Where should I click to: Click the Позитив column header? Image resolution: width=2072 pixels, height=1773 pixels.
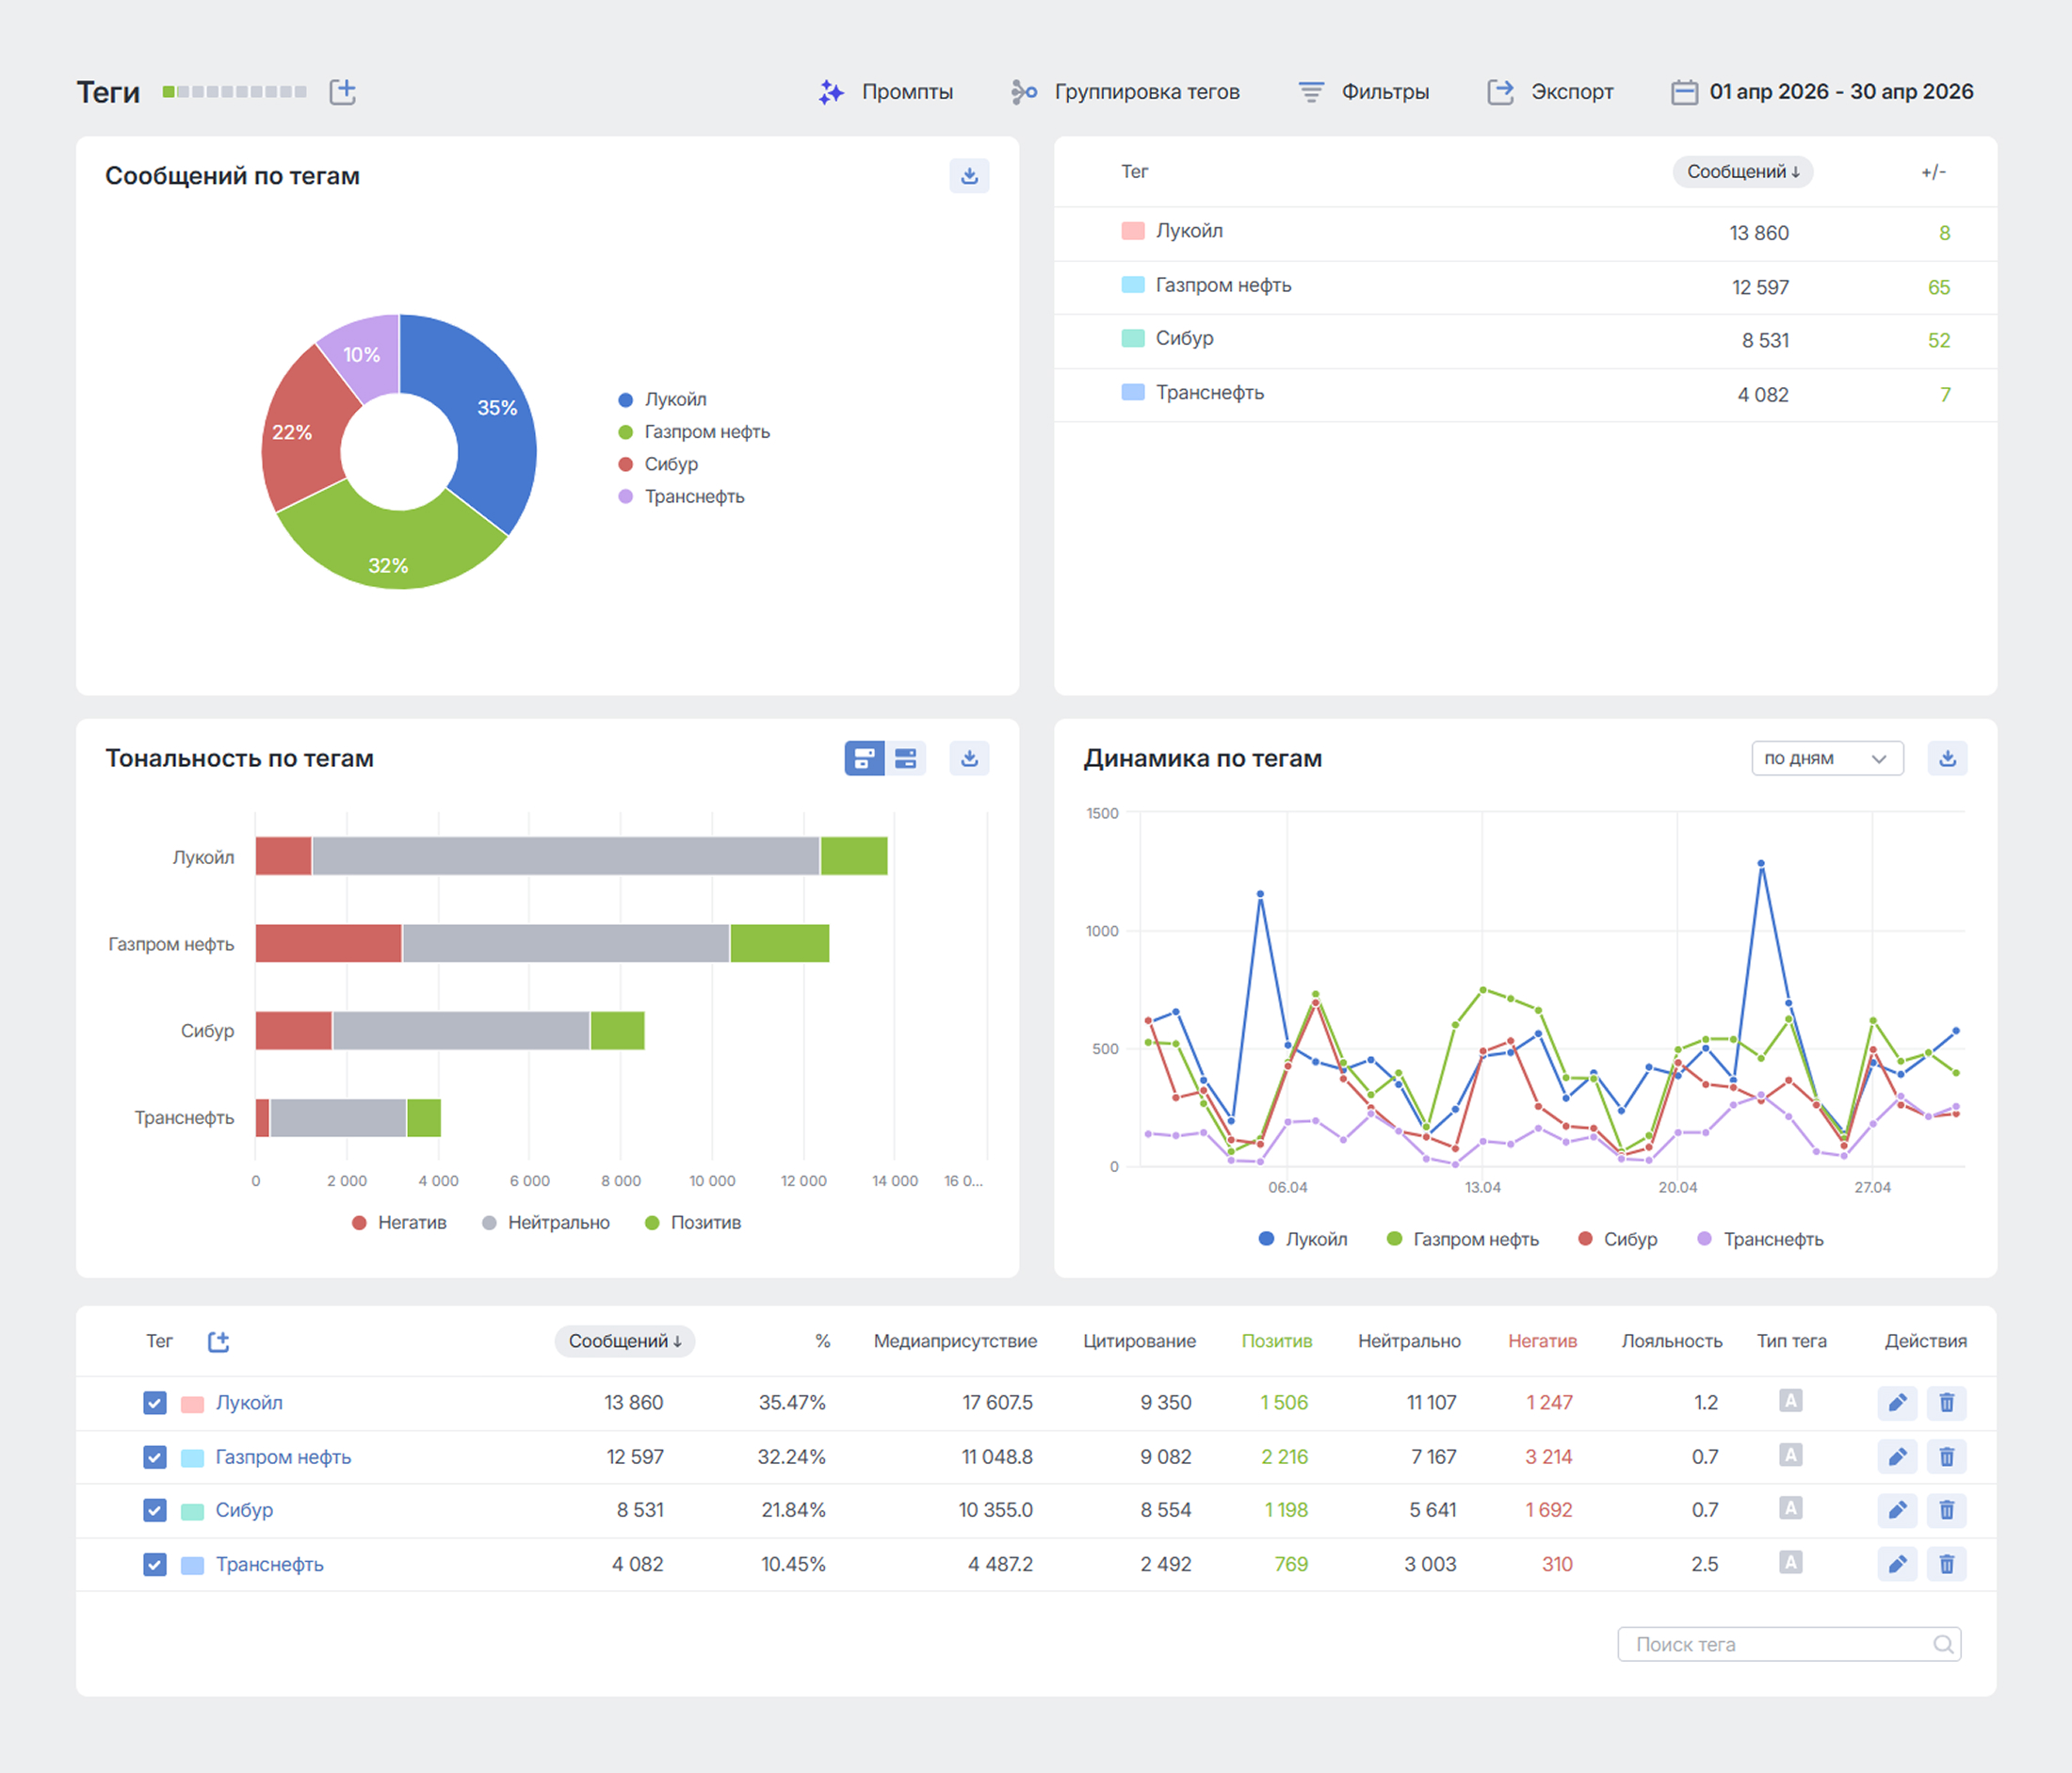[x=1277, y=1341]
